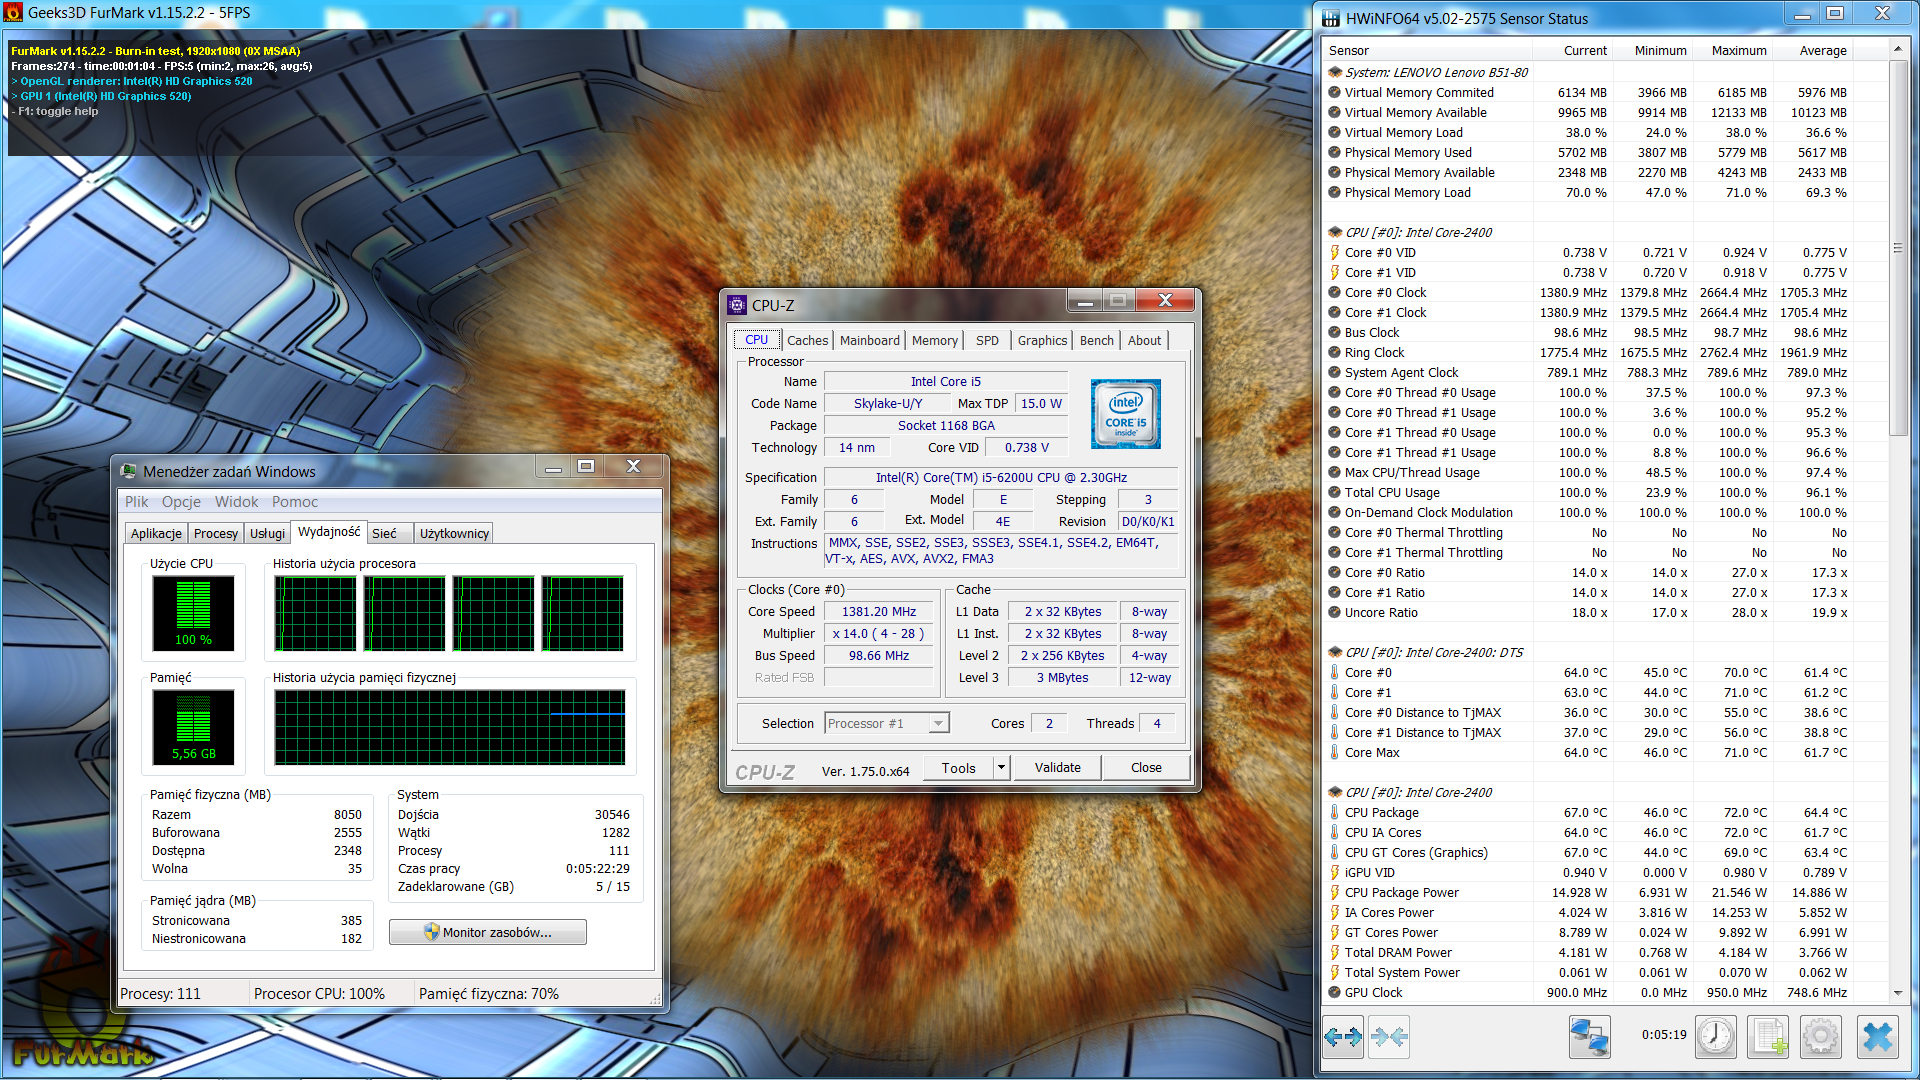This screenshot has width=1920, height=1080.
Task: Click the Uncore Ratio sensor icon
Action: pyautogui.click(x=1334, y=612)
